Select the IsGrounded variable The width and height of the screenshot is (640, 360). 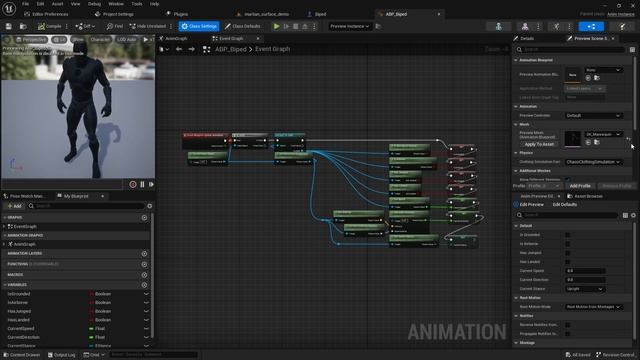[x=19, y=294]
